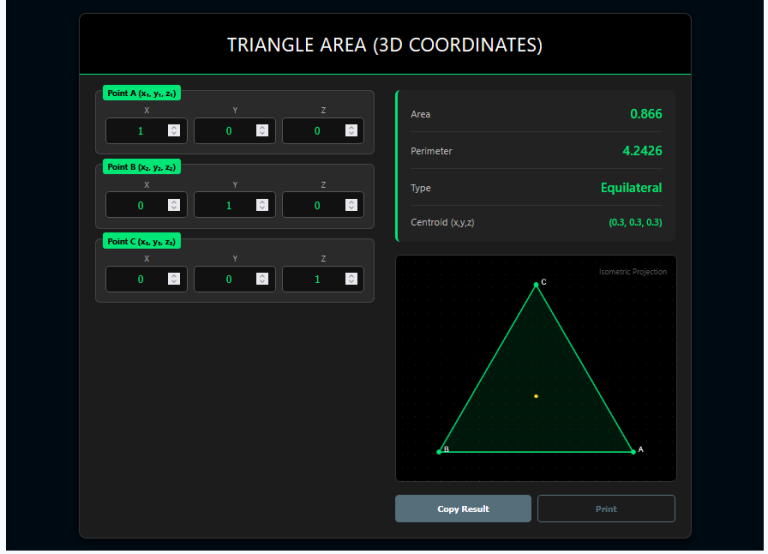768x554 pixels.
Task: Click the Area label in results
Action: click(x=420, y=114)
